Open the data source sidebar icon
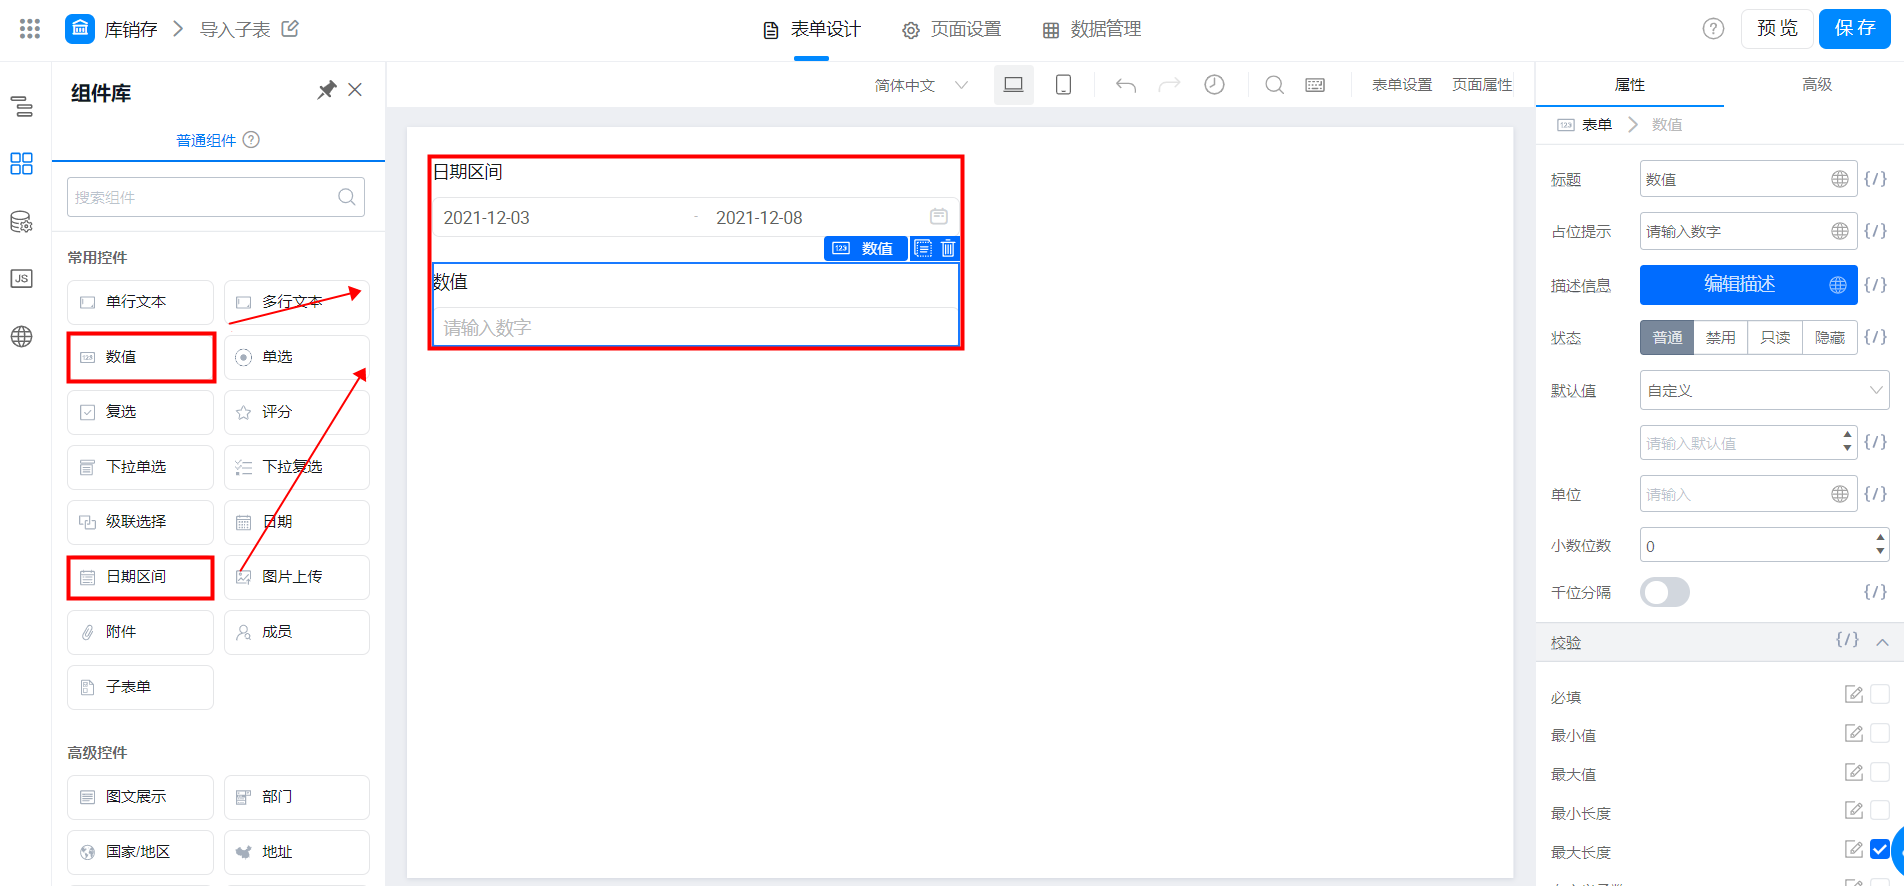 pyautogui.click(x=22, y=222)
